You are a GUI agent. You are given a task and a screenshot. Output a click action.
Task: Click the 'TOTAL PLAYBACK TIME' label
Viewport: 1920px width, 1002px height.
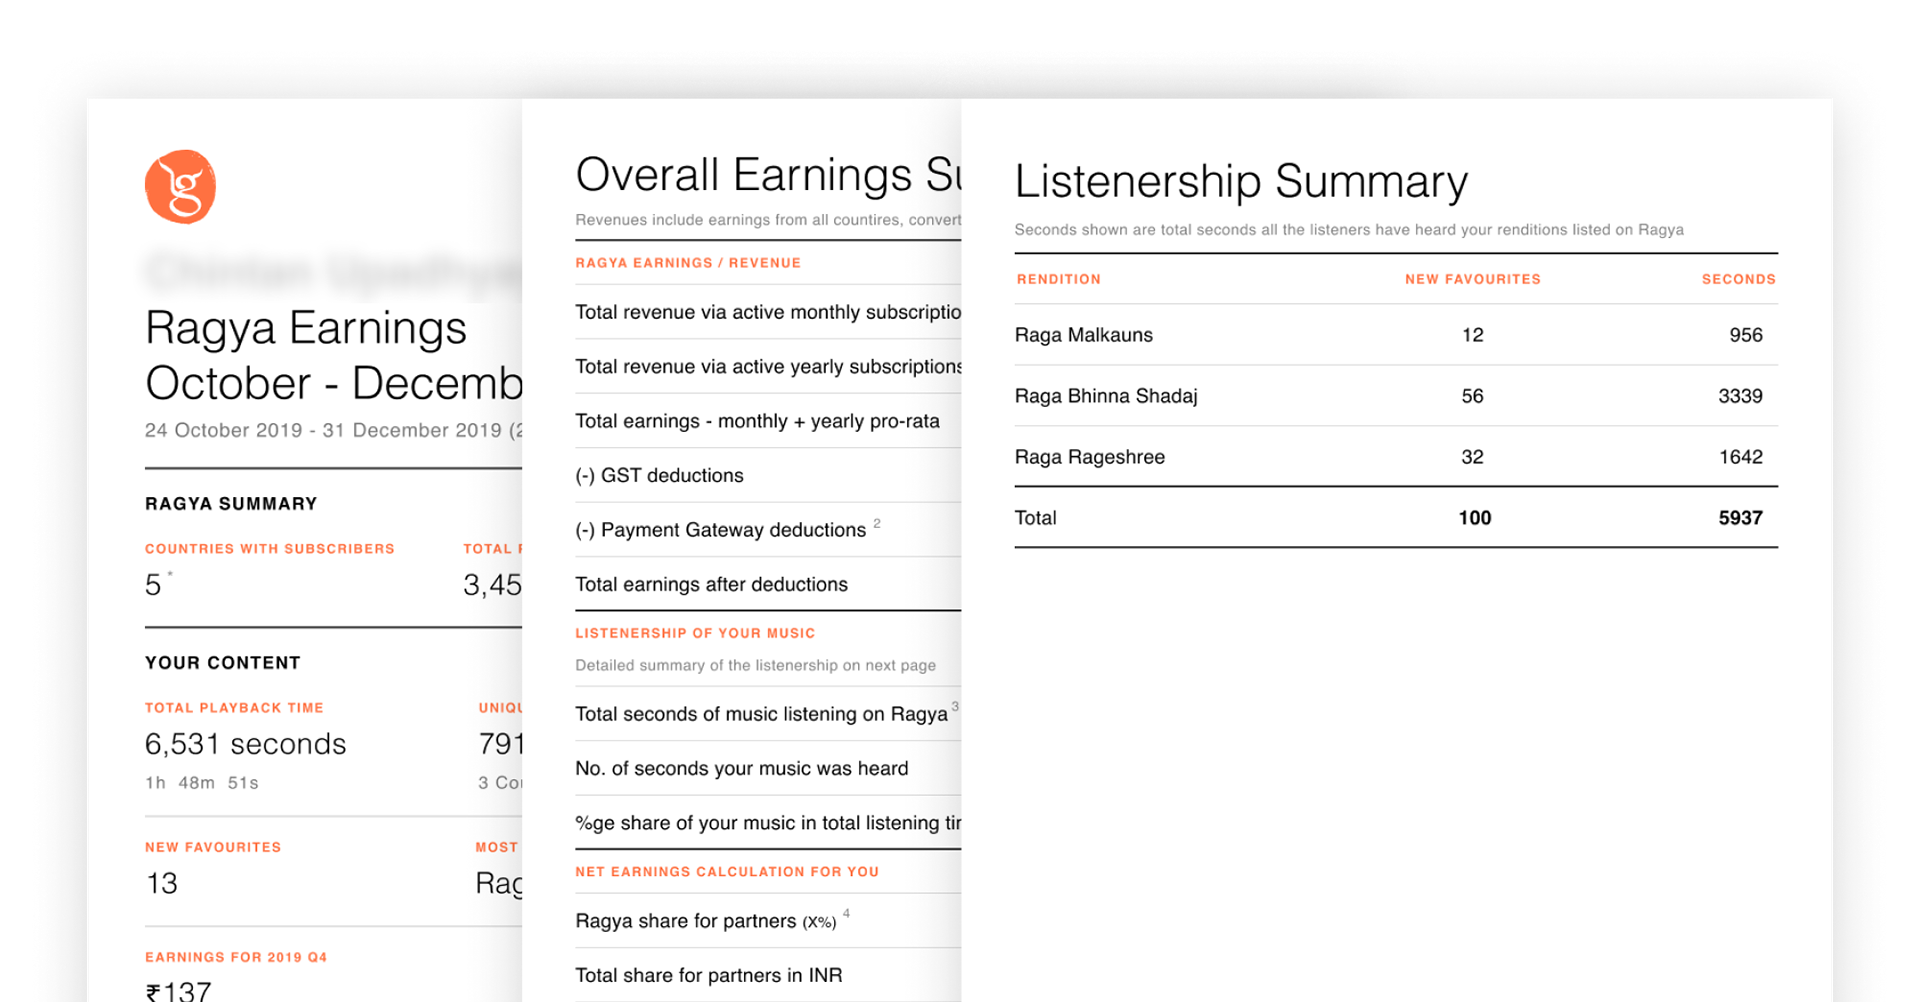[x=234, y=708]
